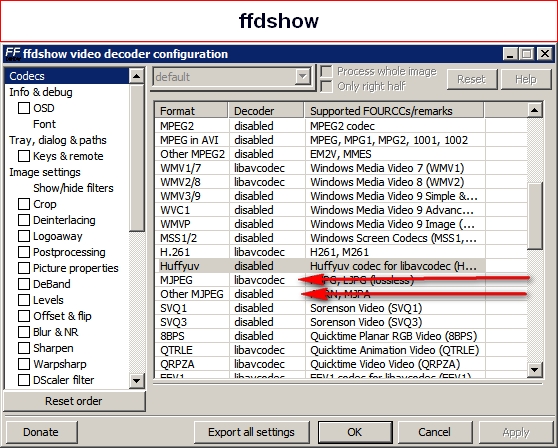Check the Levels checkbox
This screenshot has height=448, width=558.
(x=24, y=300)
